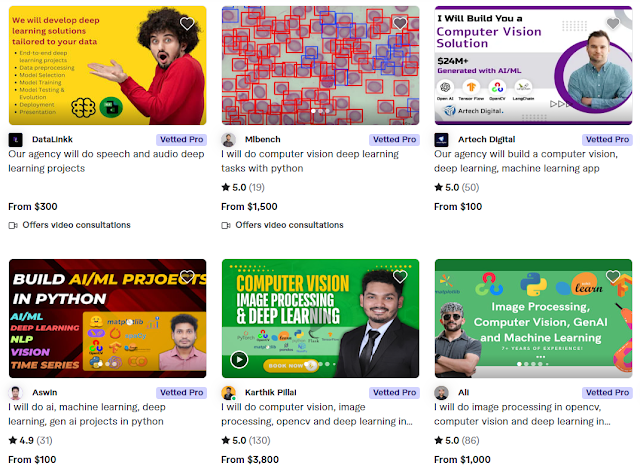
Task: Click Artech Digital logo avatar
Action: pyautogui.click(x=441, y=140)
